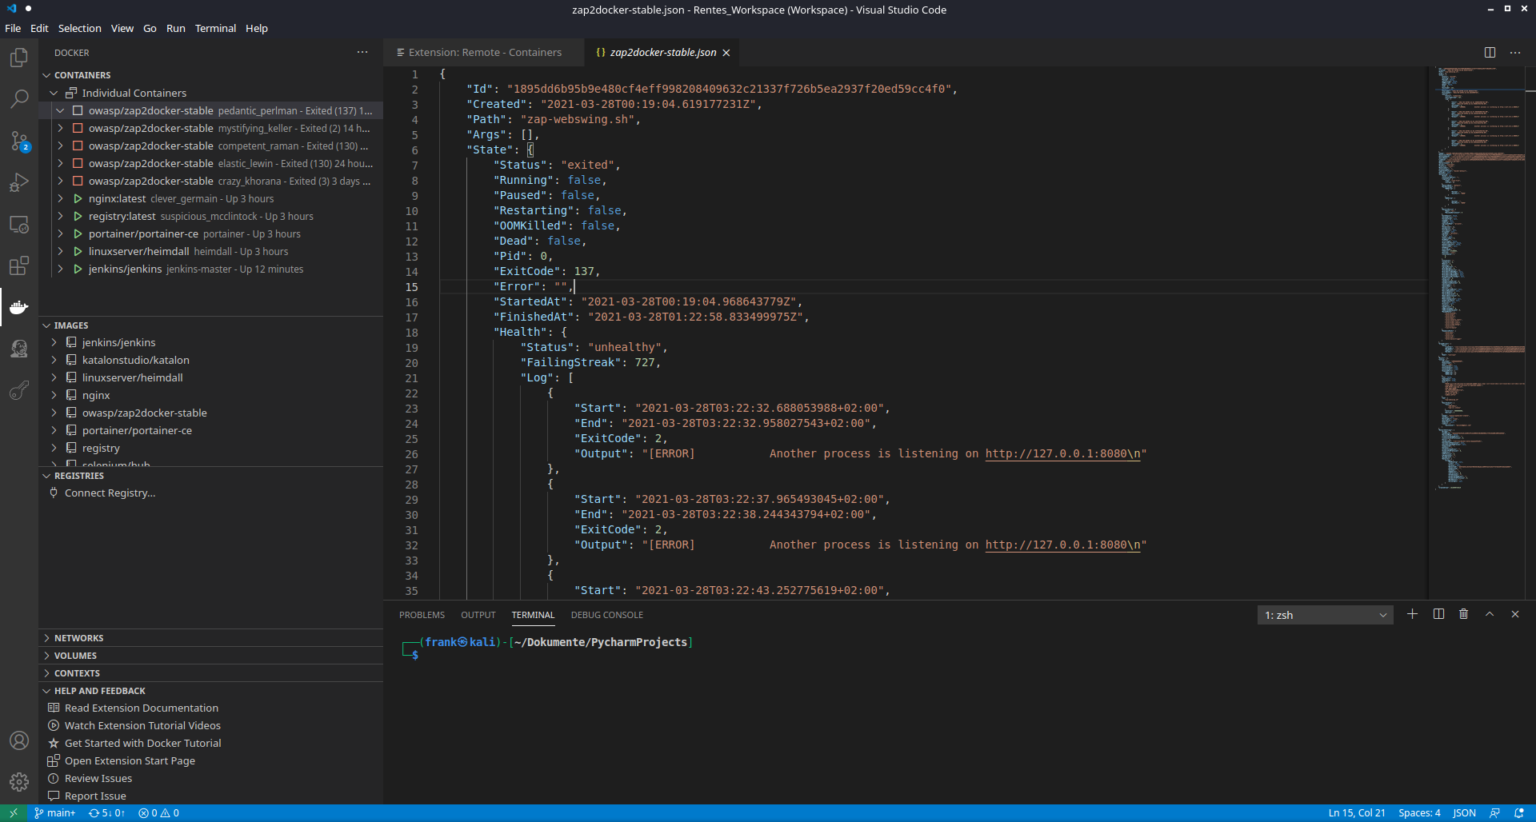Viewport: 1536px width, 822px height.
Task: Open Extensions view icon
Action: (x=19, y=266)
